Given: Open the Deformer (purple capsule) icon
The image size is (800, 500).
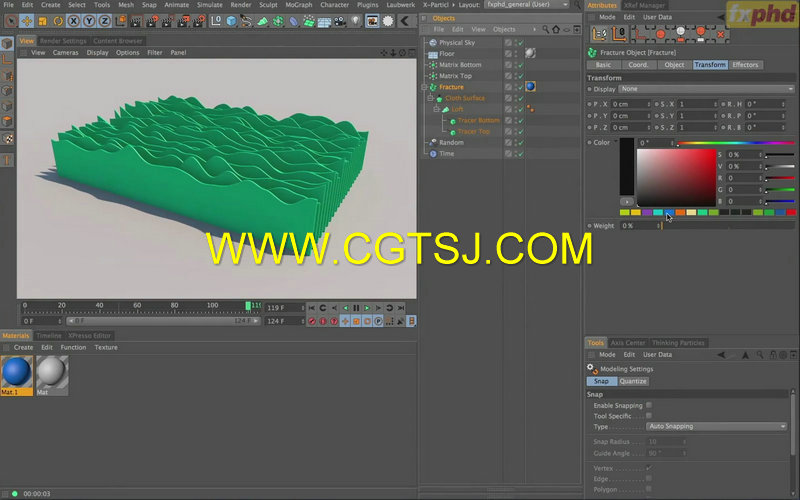Looking at the screenshot, I should 293,21.
